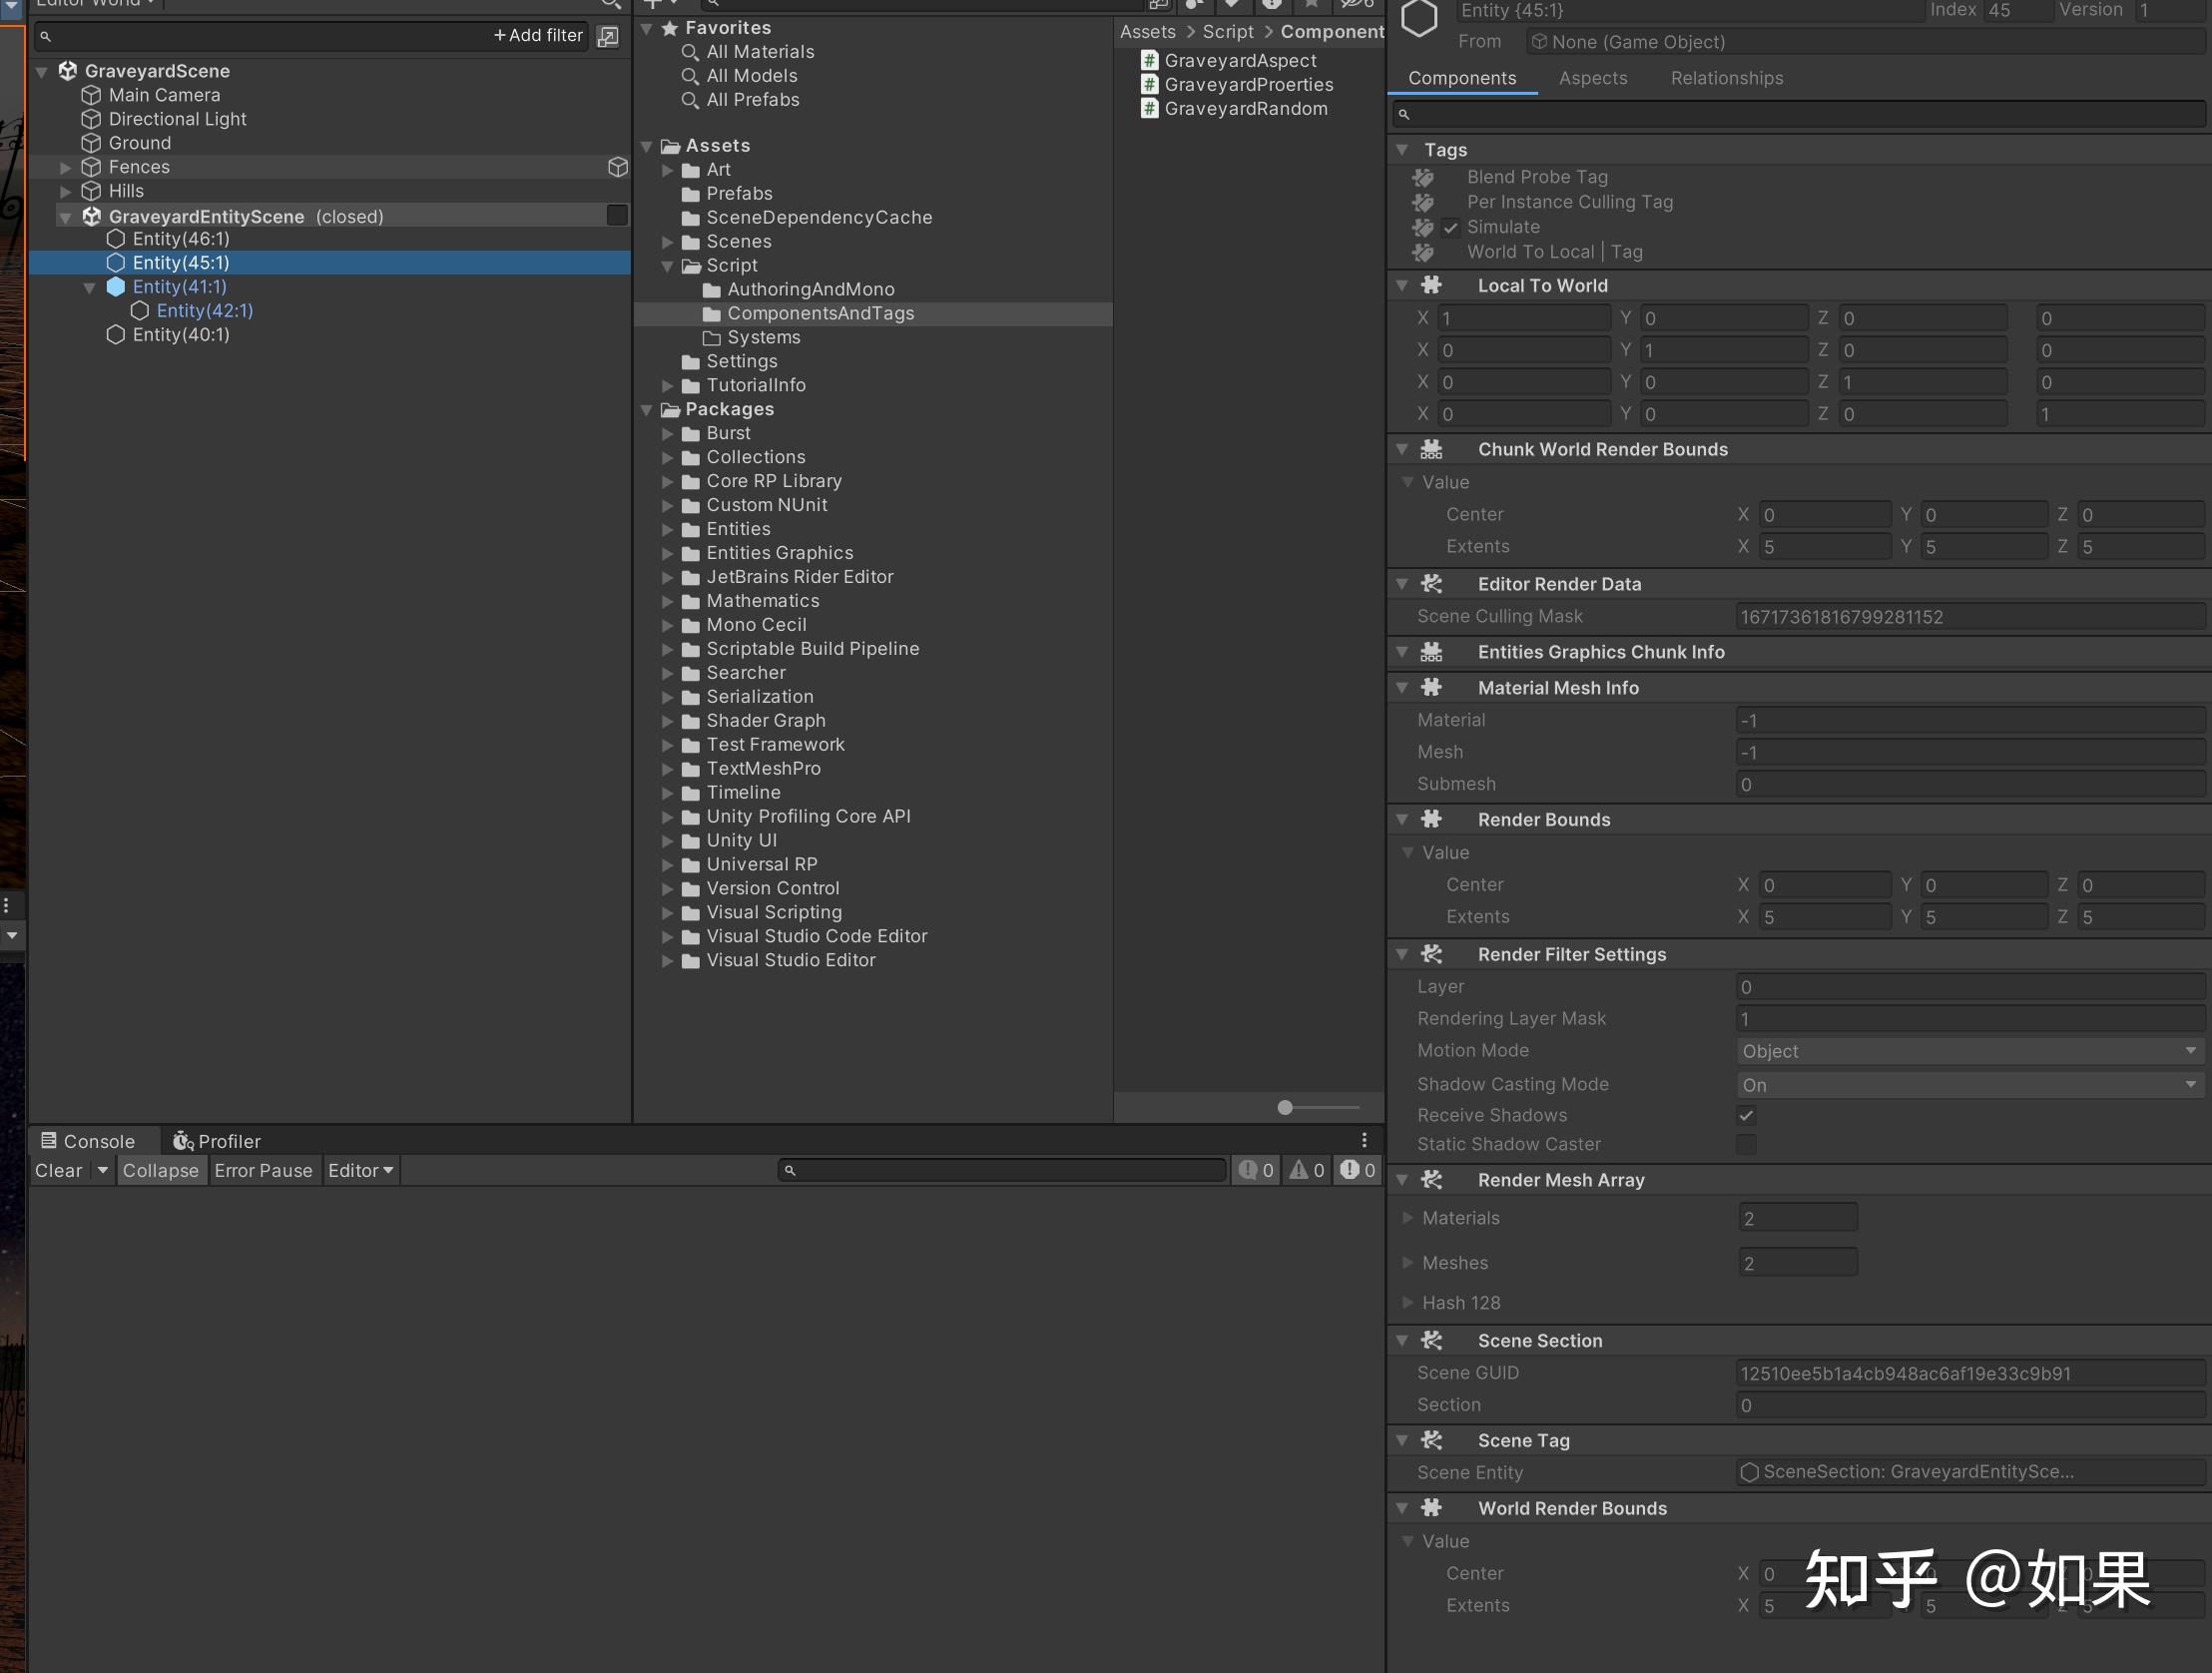The width and height of the screenshot is (2212, 1673).
Task: Open the Local To World component icon
Action: [x=1432, y=285]
